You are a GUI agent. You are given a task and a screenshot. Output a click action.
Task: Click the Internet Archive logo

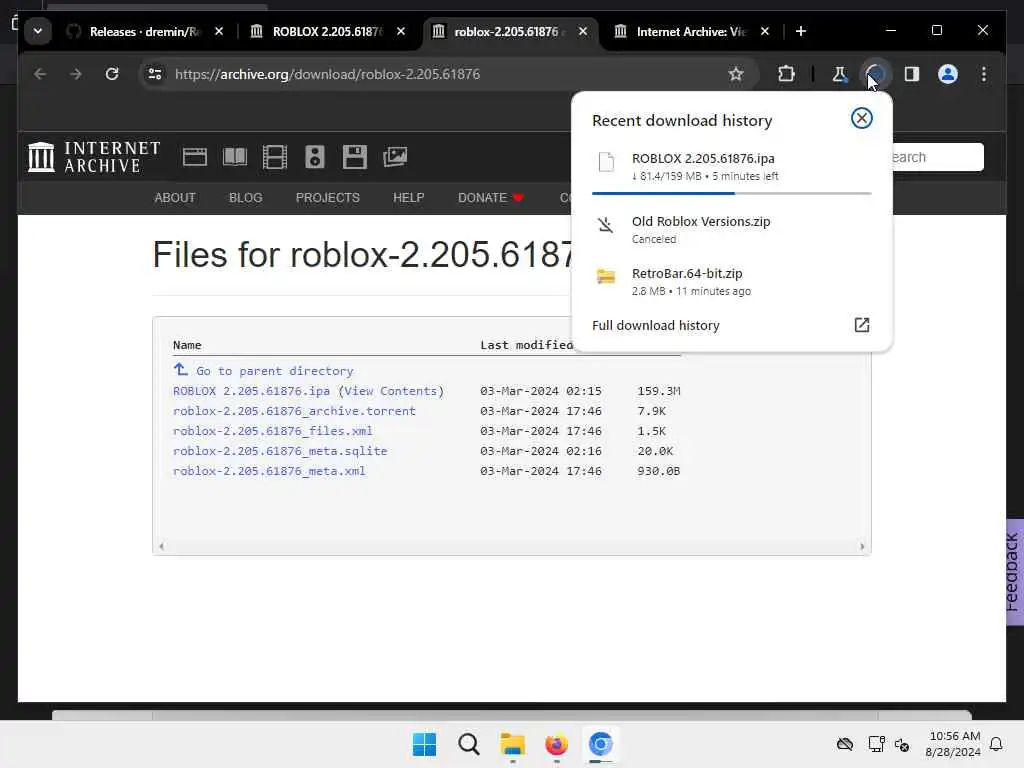[93, 157]
